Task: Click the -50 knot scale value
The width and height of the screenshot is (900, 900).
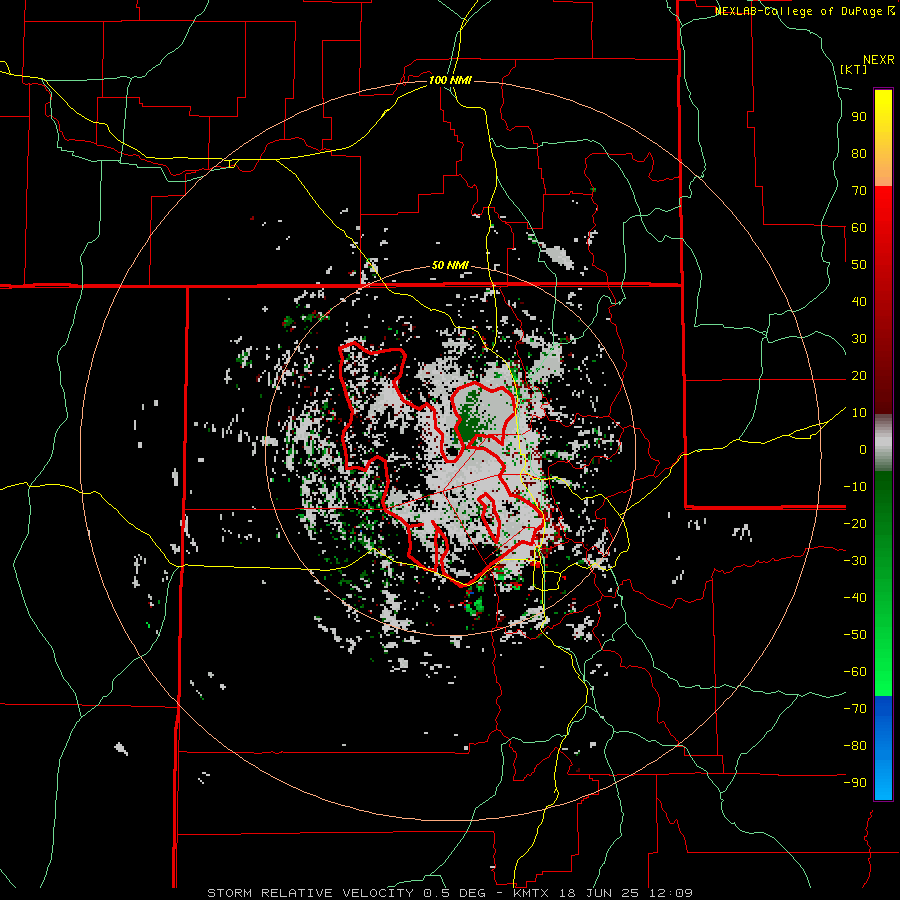Action: 855,635
